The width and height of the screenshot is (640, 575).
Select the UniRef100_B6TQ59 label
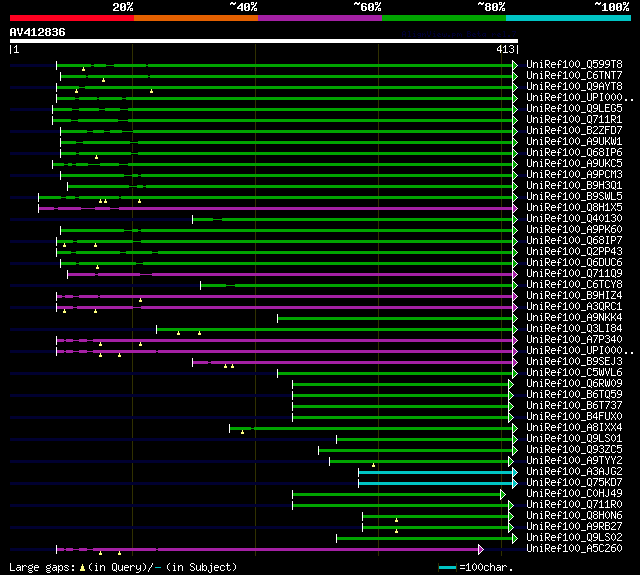click(x=574, y=395)
